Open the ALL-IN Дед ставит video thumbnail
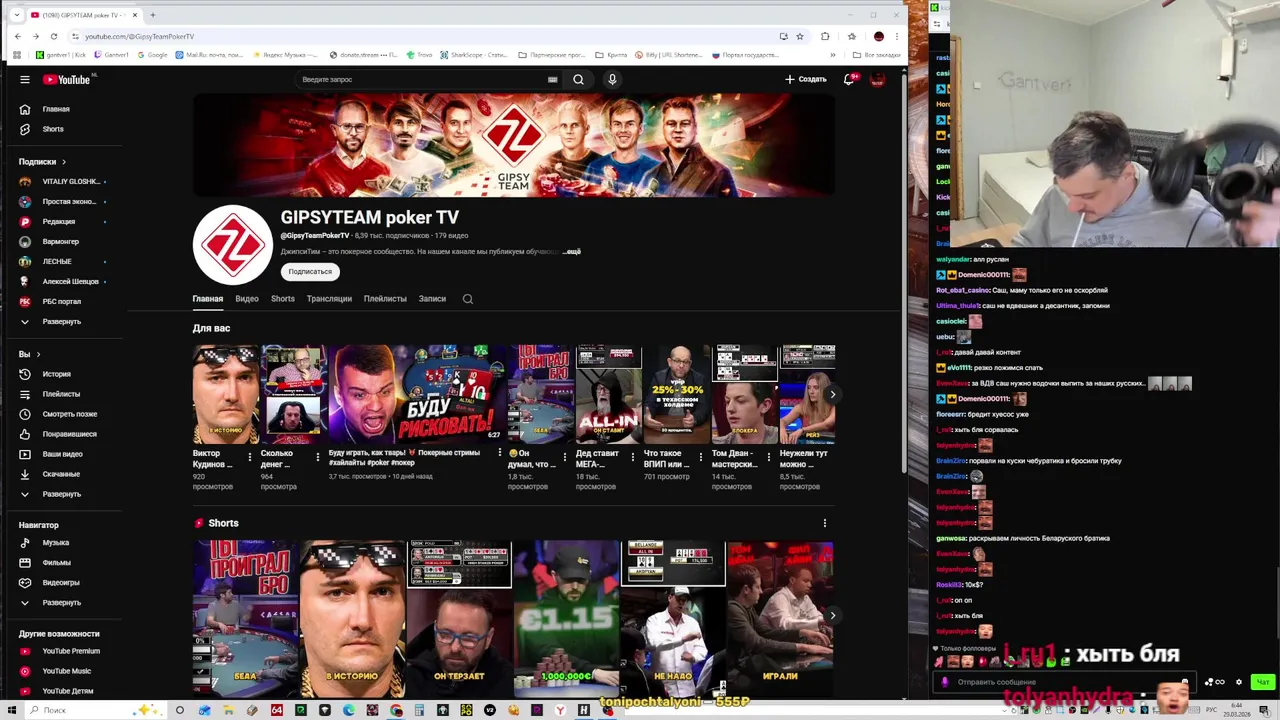Screen dimensions: 1280x720 608,394
